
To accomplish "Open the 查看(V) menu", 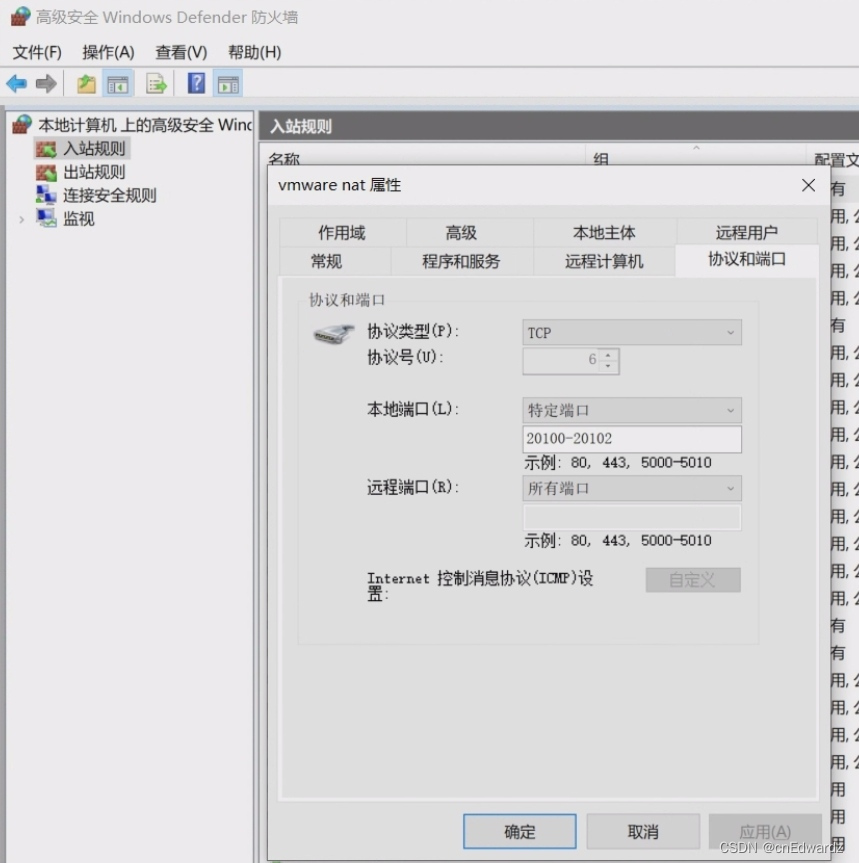I will click(x=181, y=52).
